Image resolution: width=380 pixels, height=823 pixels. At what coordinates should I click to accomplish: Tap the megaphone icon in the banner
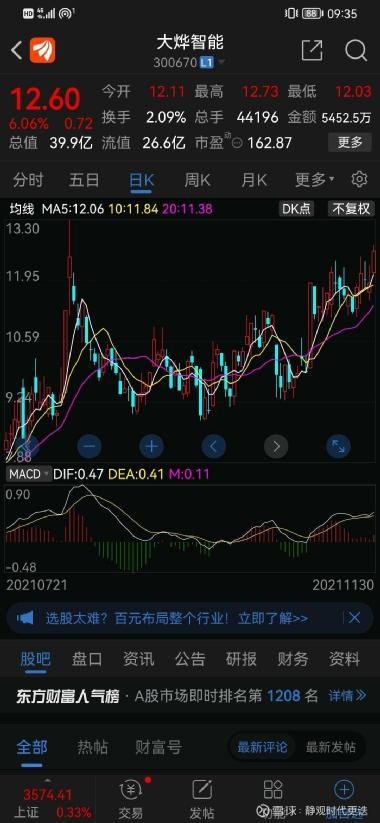coord(25,618)
